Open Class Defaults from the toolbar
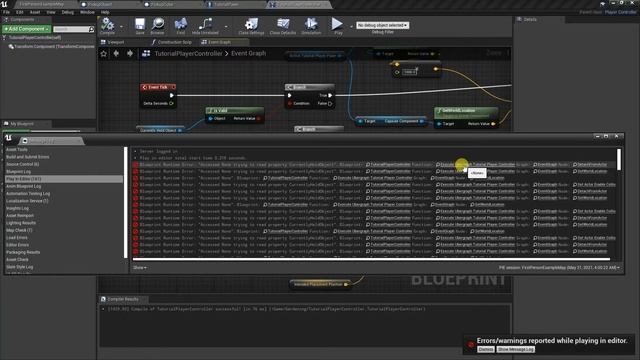 click(282, 26)
